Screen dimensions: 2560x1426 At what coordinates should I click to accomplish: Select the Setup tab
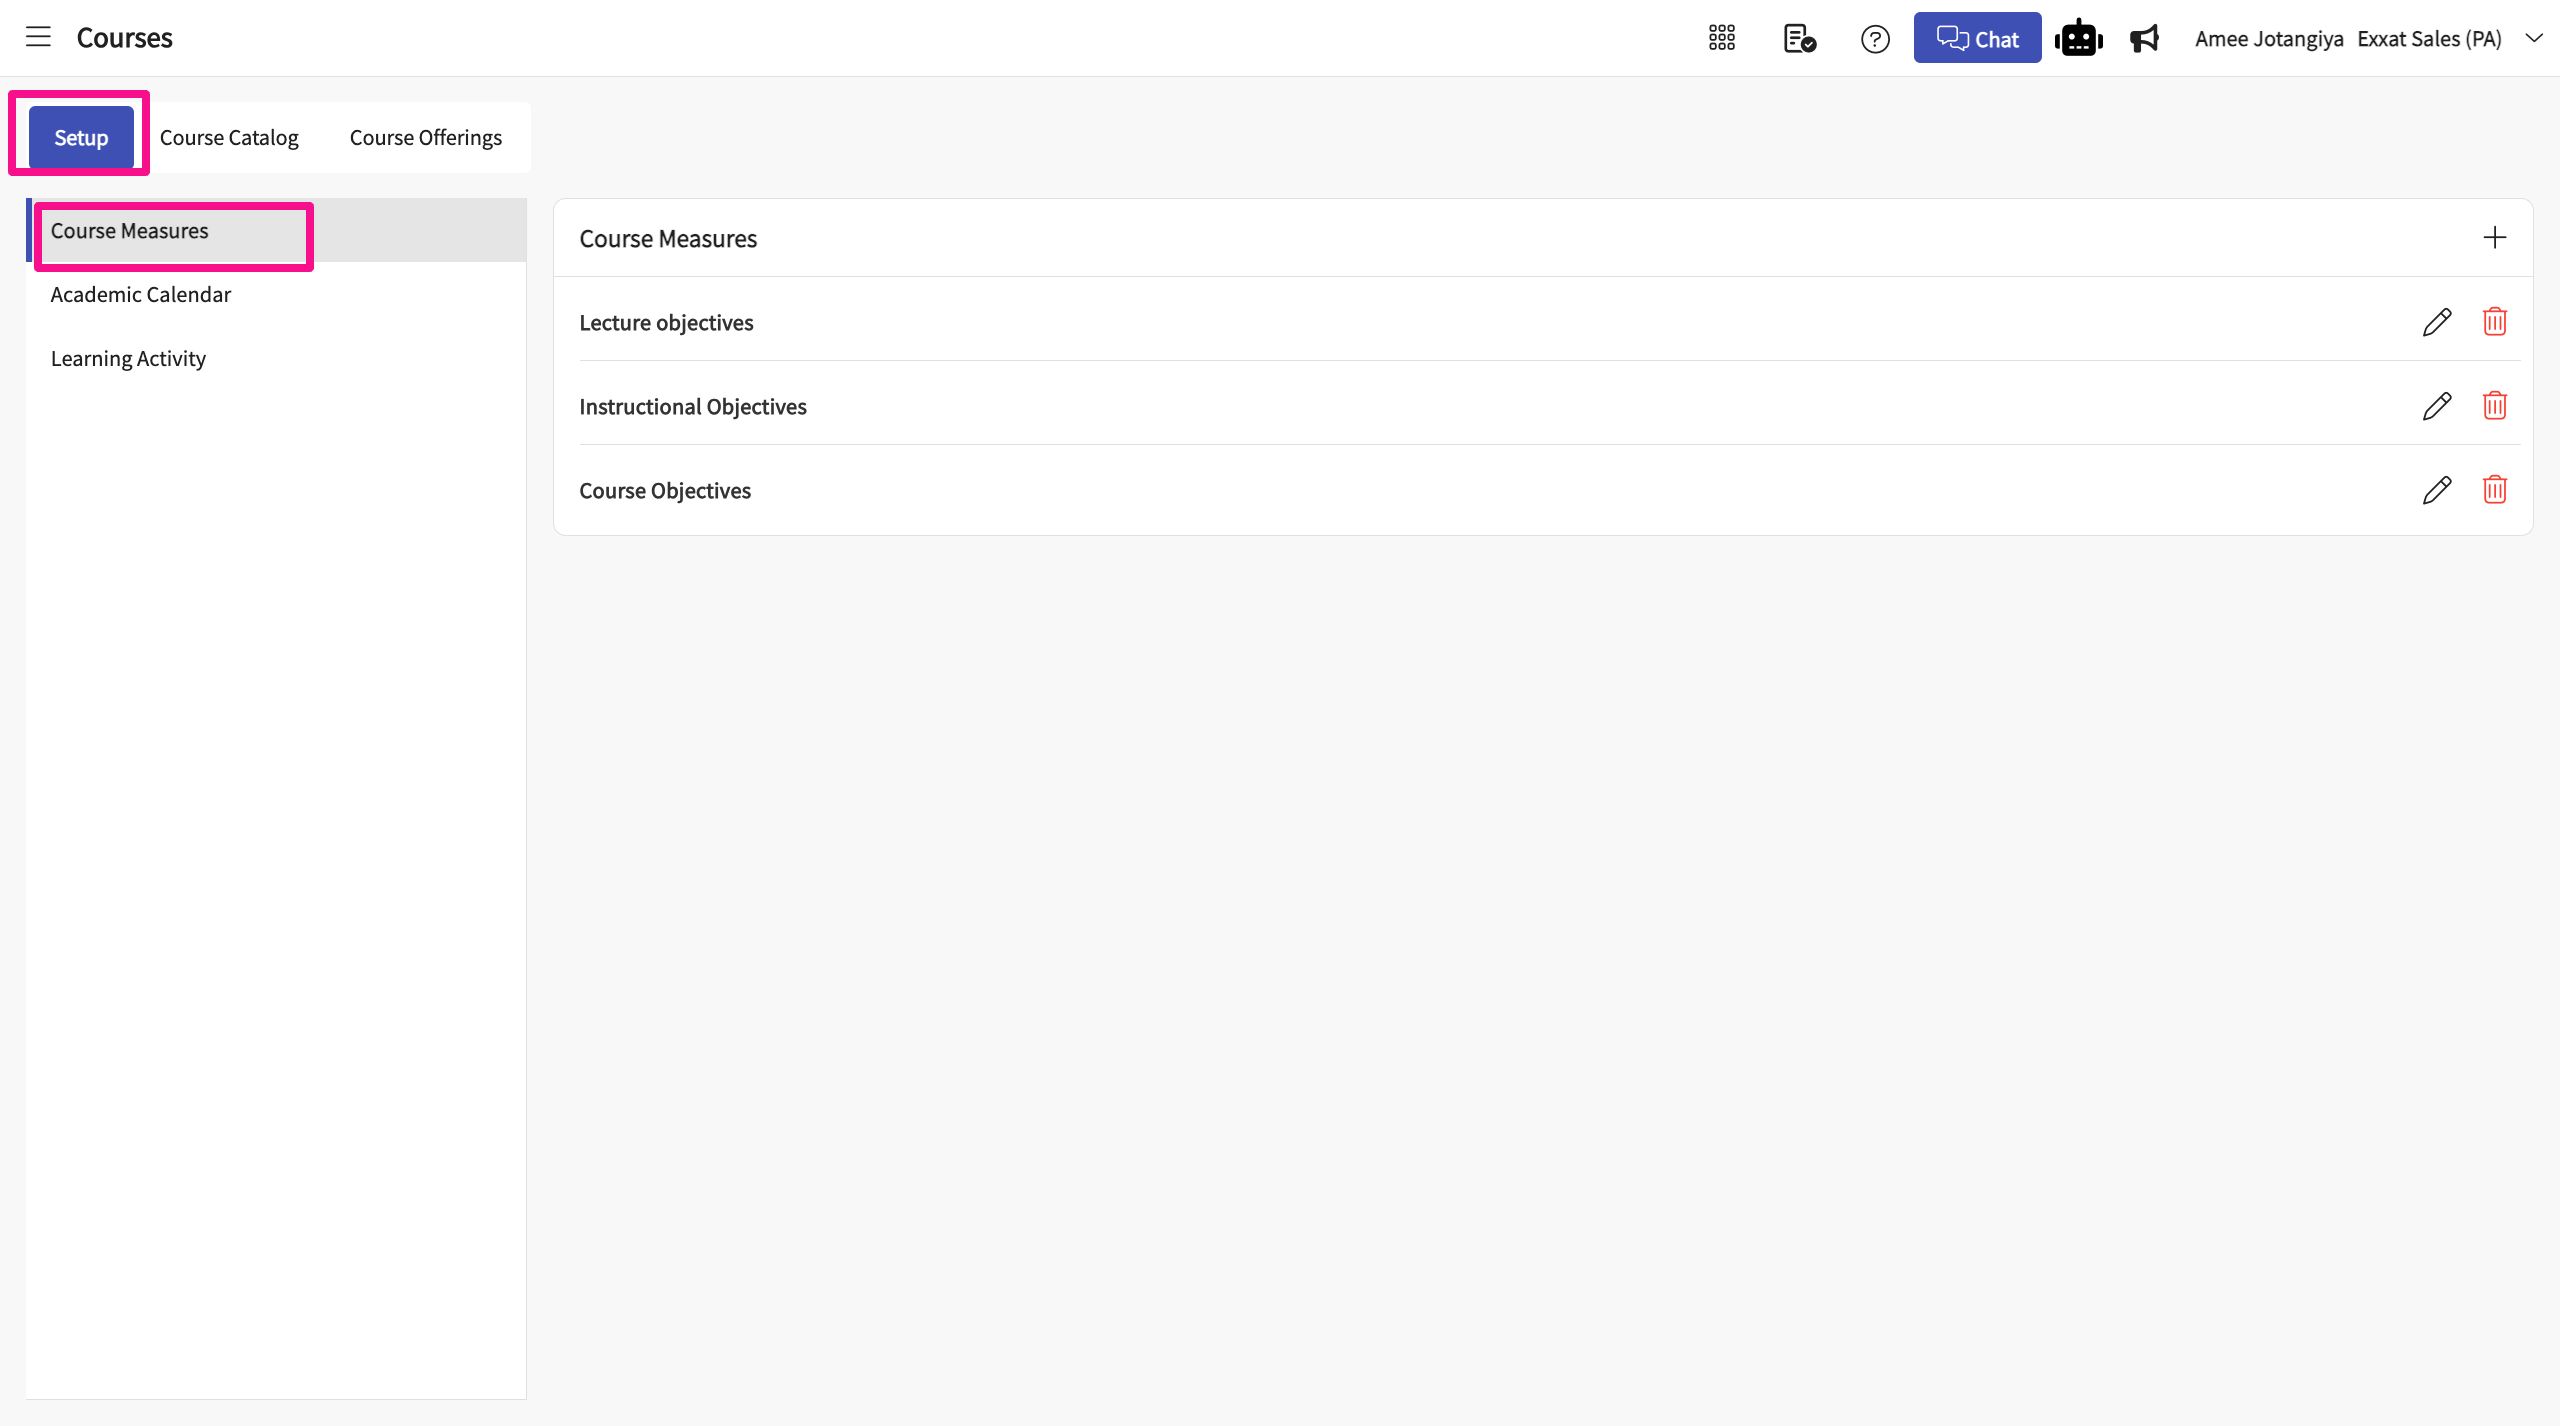click(x=81, y=138)
